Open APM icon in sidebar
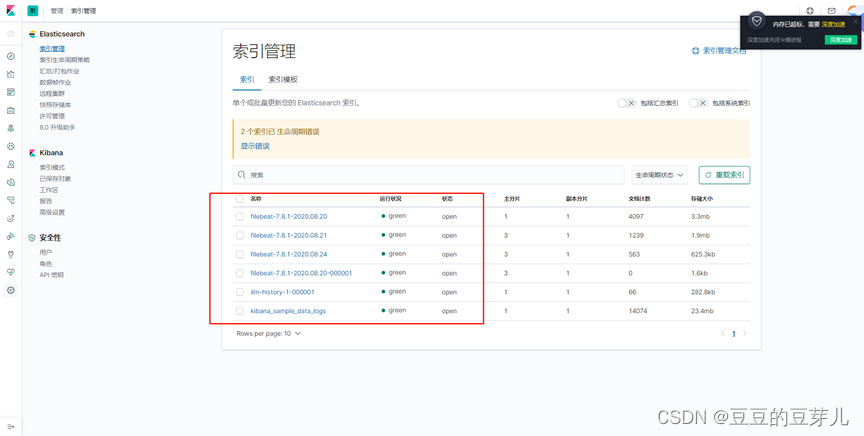Viewport: 864px width, 436px height. 10,200
